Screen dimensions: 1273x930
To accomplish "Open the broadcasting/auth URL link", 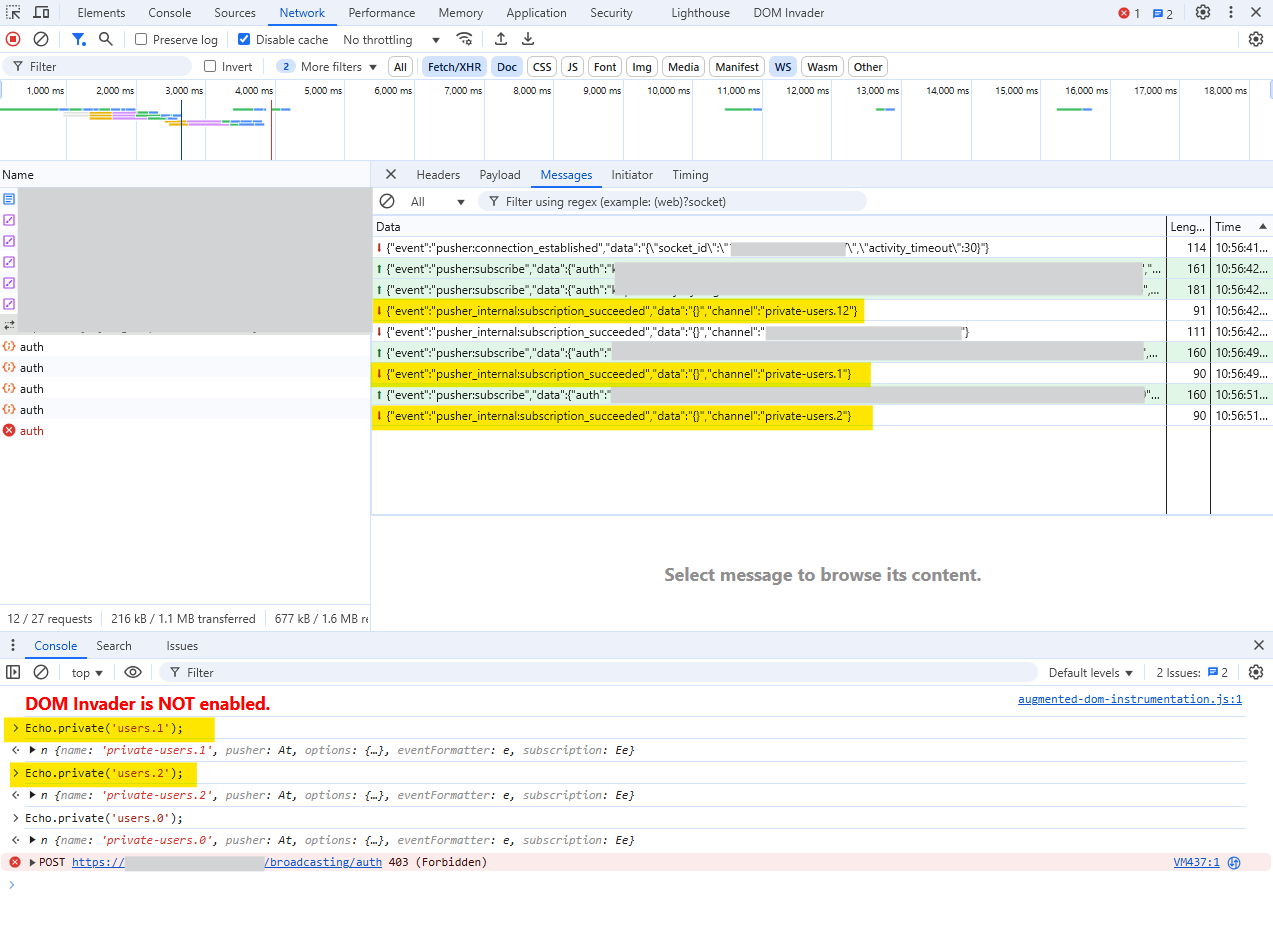I will click(227, 862).
